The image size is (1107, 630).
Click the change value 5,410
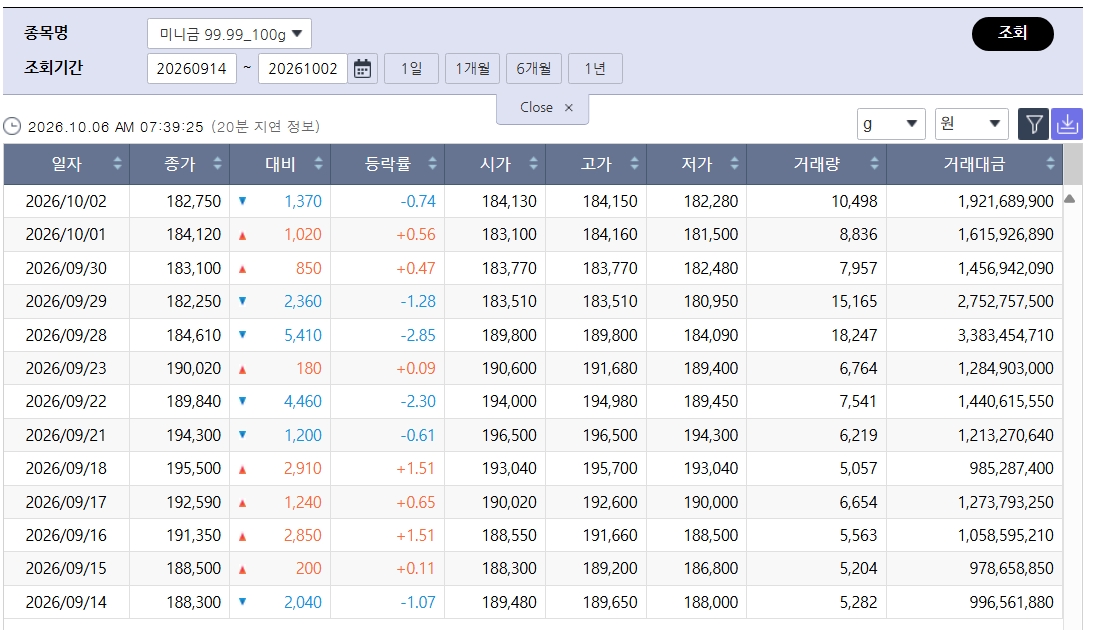point(303,335)
